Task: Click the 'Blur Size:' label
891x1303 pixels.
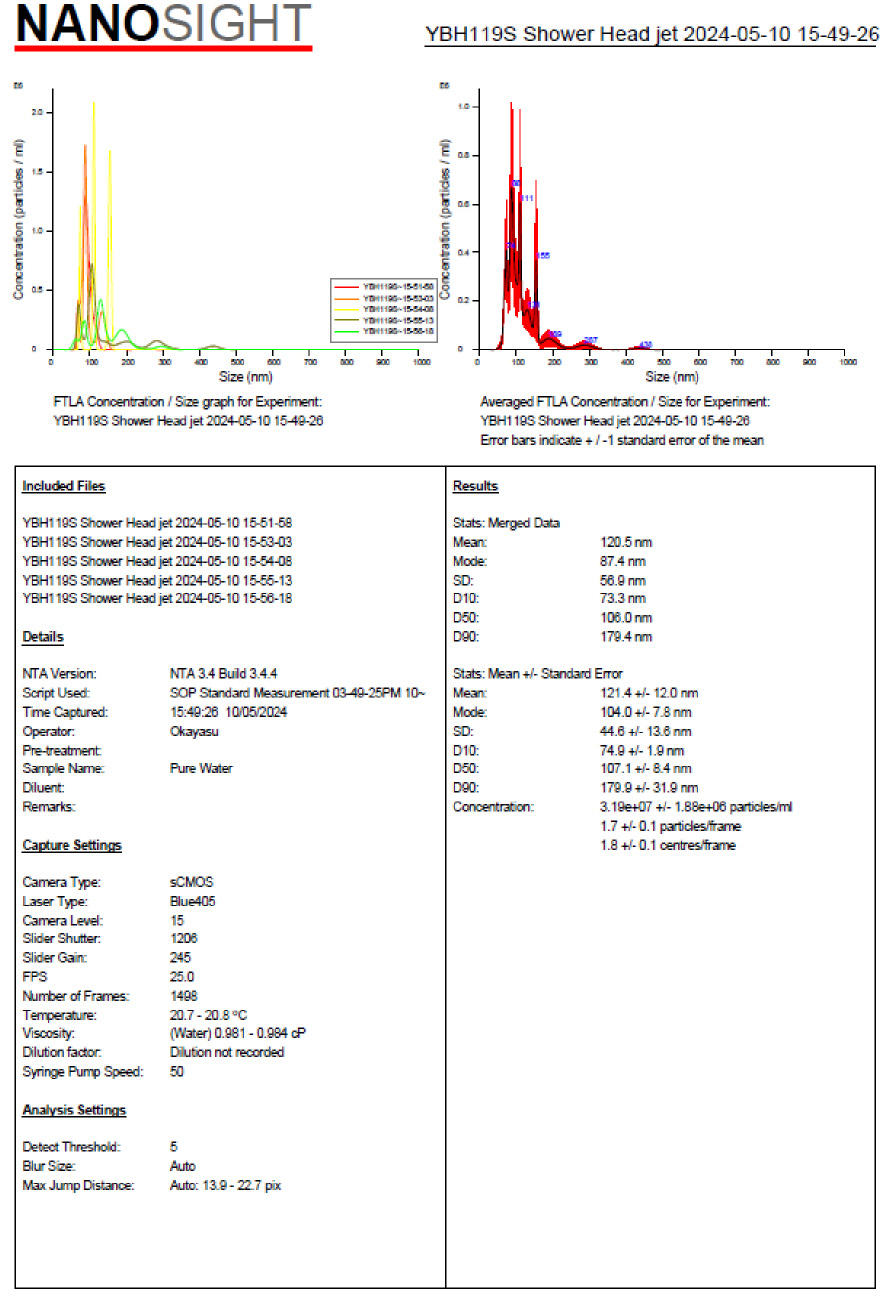Action: tap(50, 1166)
